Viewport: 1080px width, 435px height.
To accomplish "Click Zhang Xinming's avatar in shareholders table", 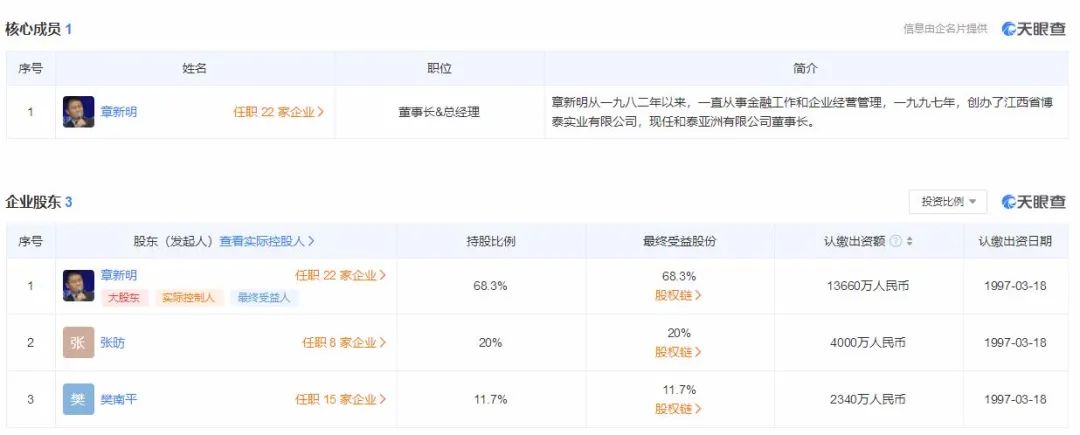I will 79,286.
